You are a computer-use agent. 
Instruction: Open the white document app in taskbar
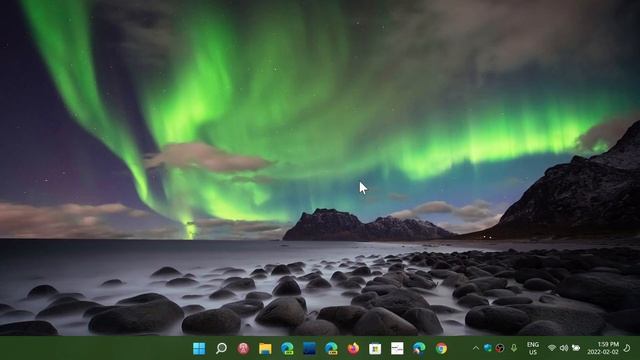(397, 348)
